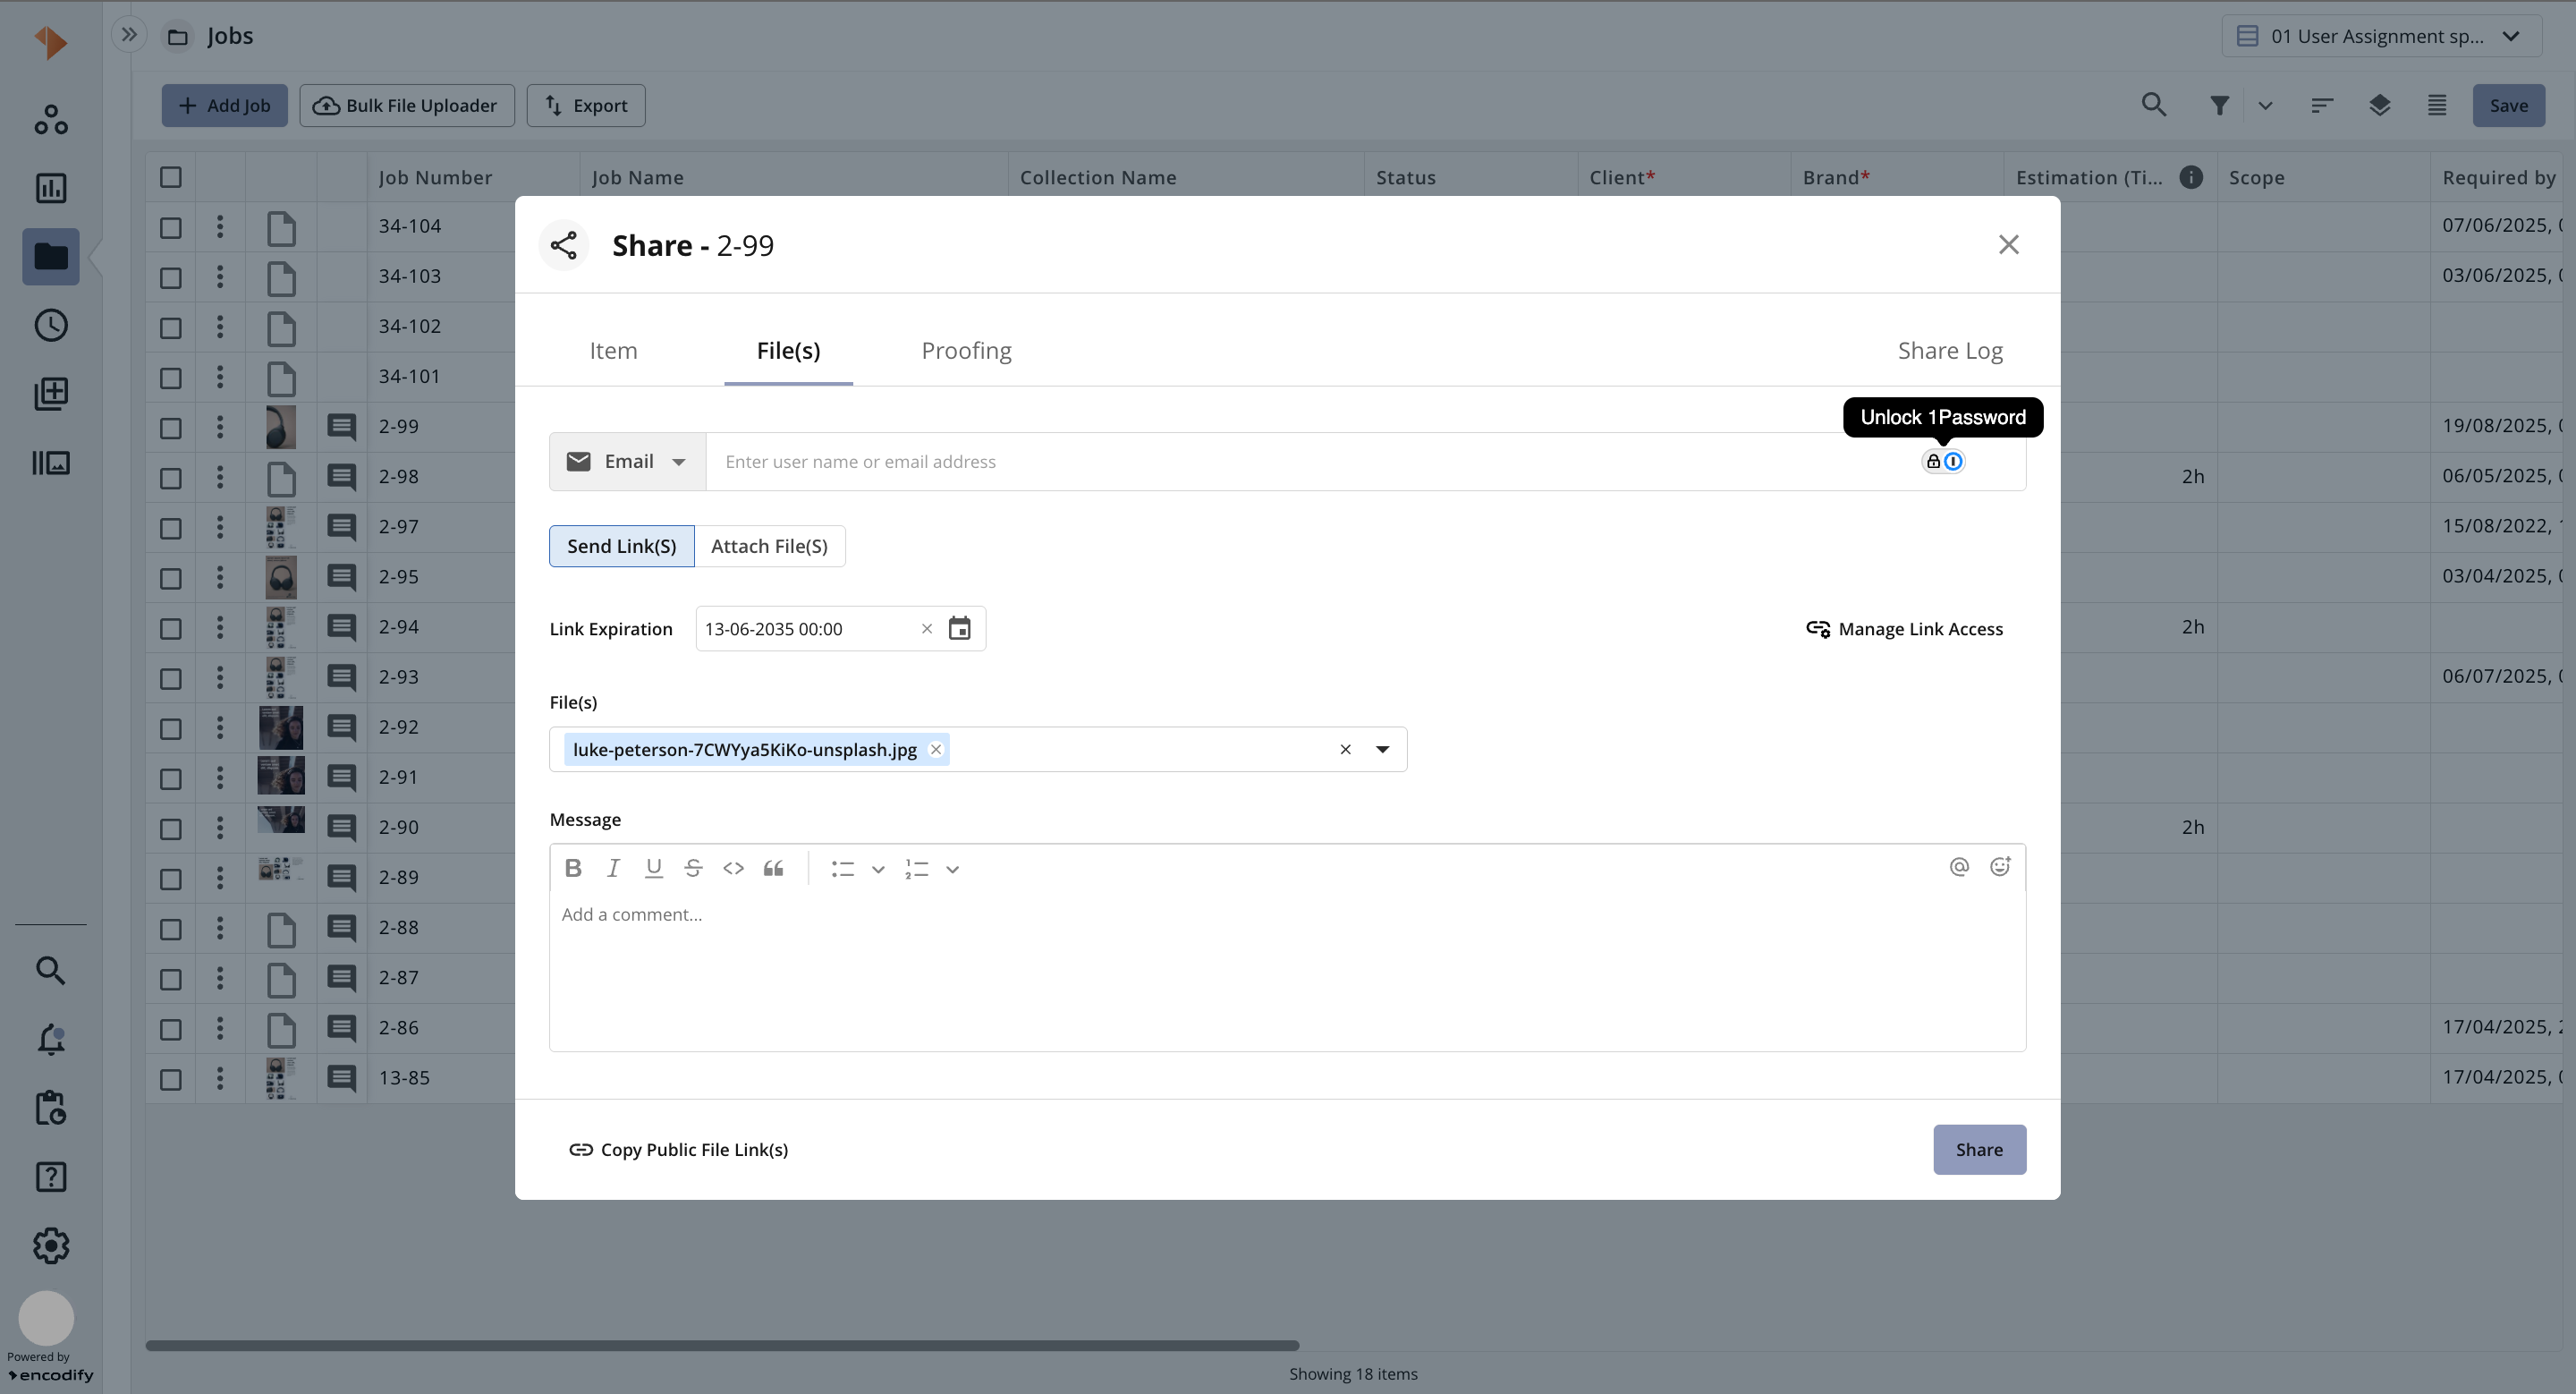
Task: Mention a user with @ icon
Action: tap(1959, 867)
